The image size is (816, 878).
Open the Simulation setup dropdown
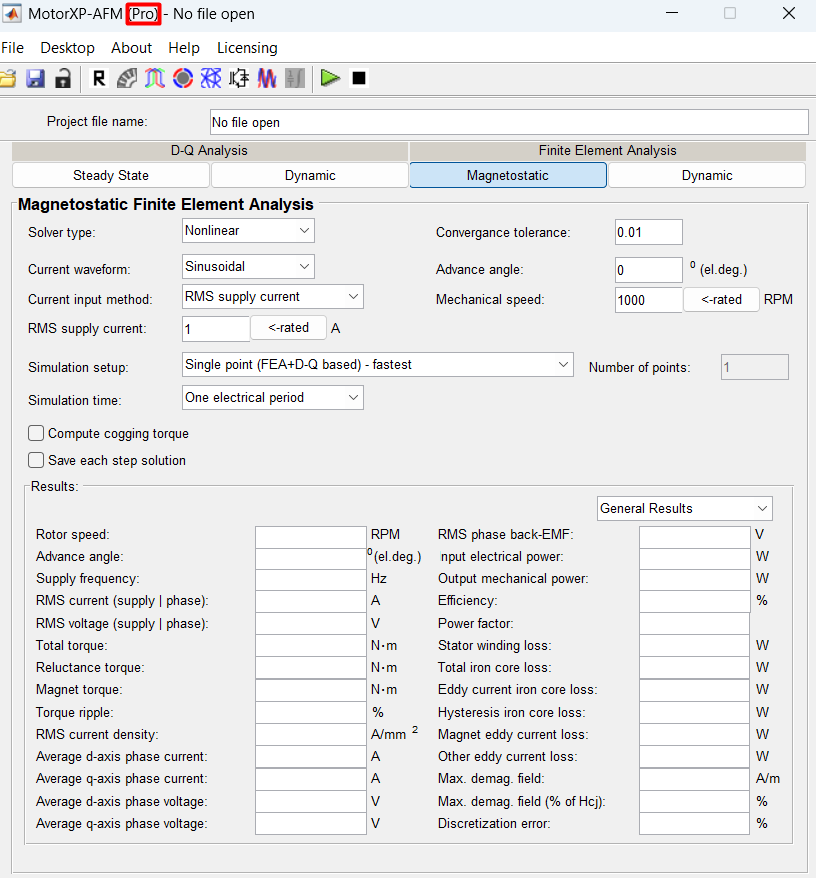pyautogui.click(x=377, y=365)
